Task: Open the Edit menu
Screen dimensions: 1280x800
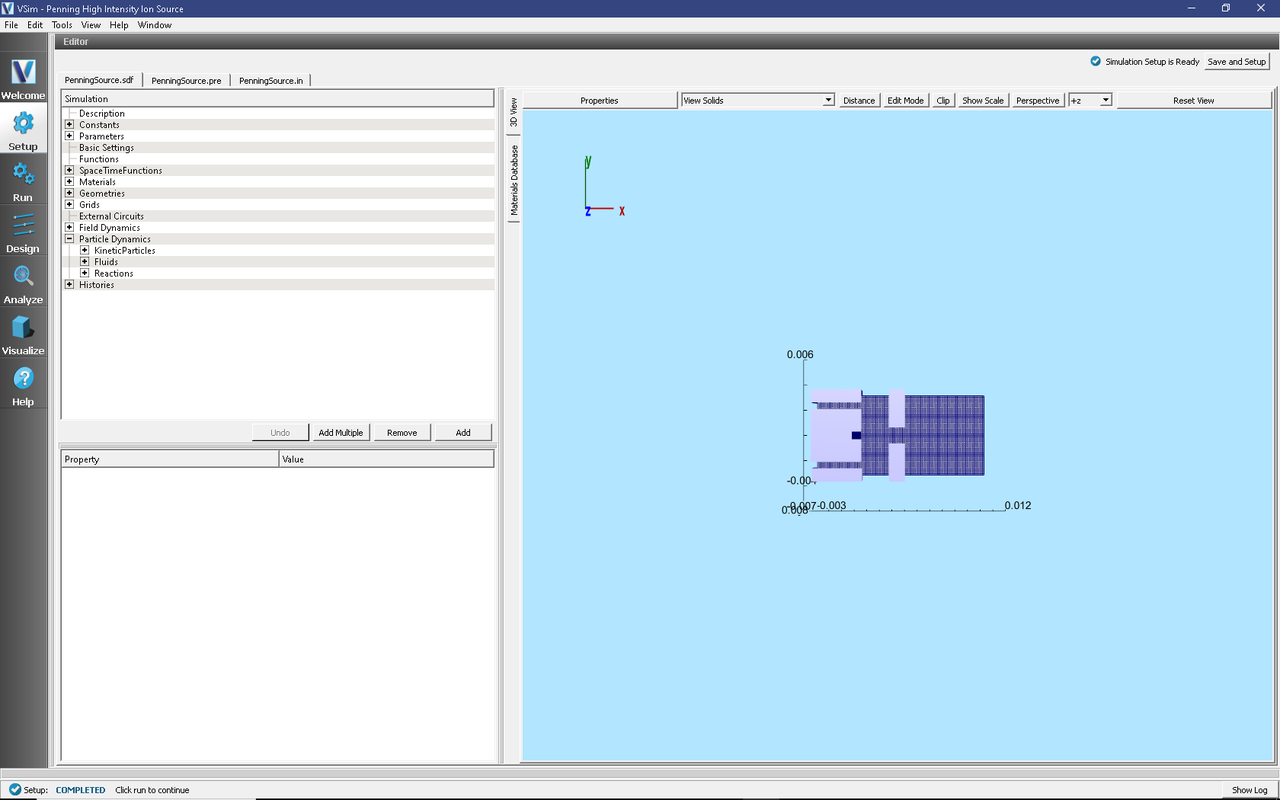Action: [x=35, y=25]
